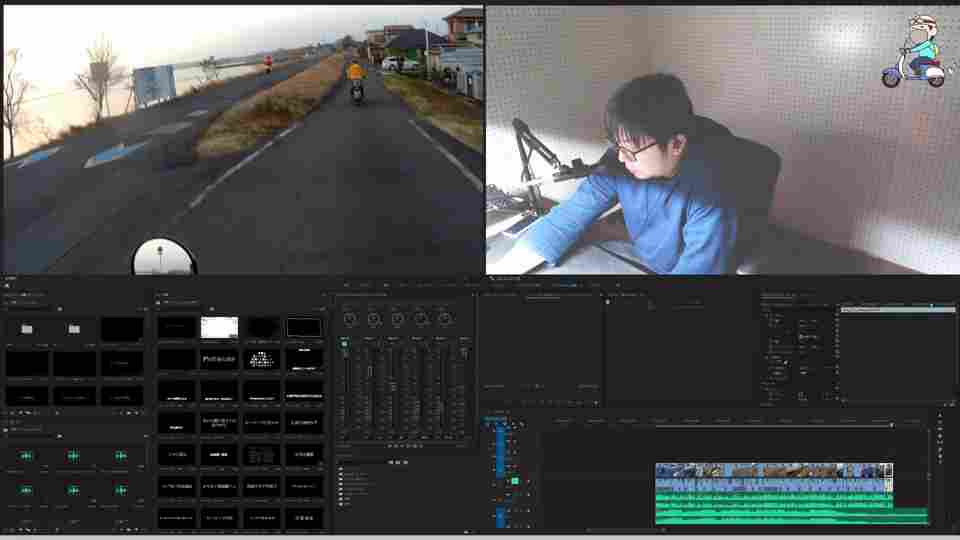The image size is (960, 540).
Task: Click the volume fader on second mixer channel
Action: pyautogui.click(x=369, y=371)
